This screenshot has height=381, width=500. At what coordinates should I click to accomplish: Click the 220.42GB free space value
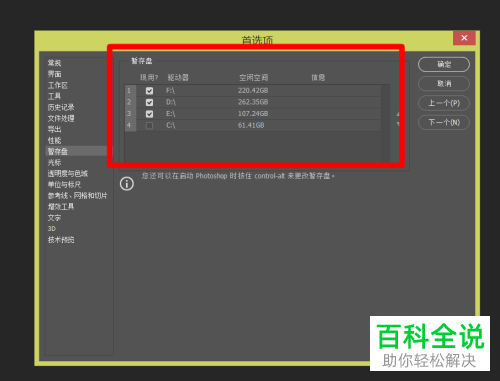253,91
